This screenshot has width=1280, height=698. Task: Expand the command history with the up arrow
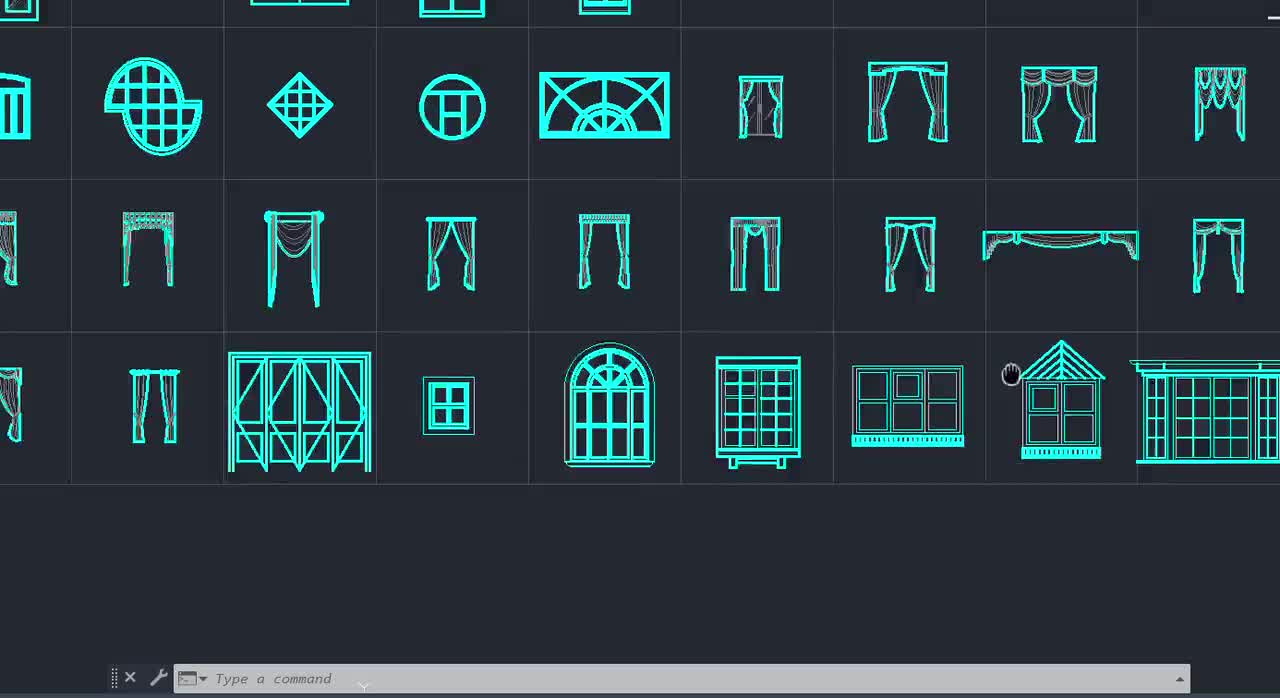[x=1180, y=679]
